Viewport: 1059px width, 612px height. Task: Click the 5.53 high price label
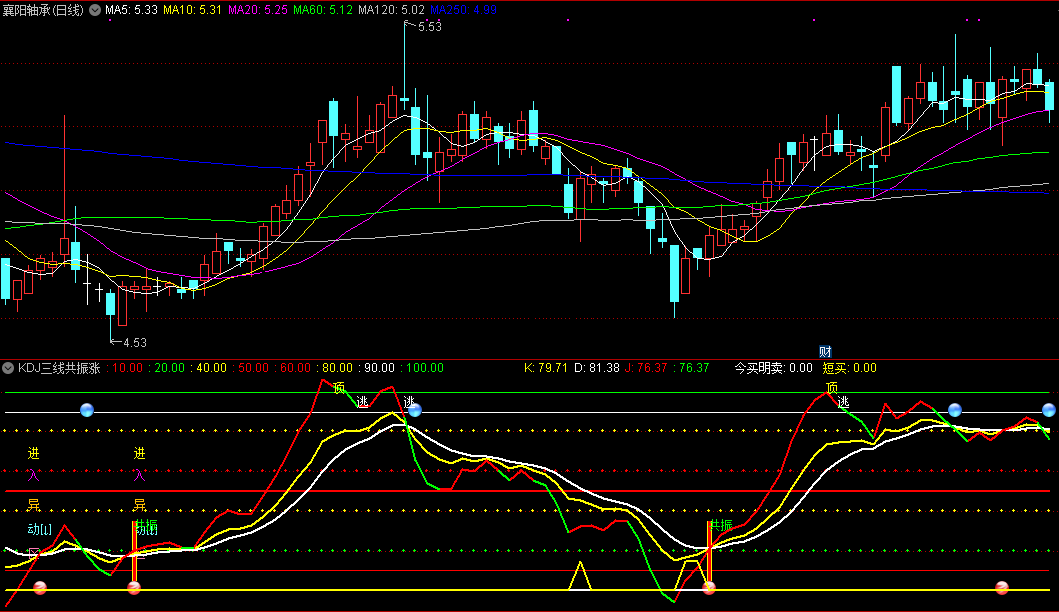click(430, 27)
